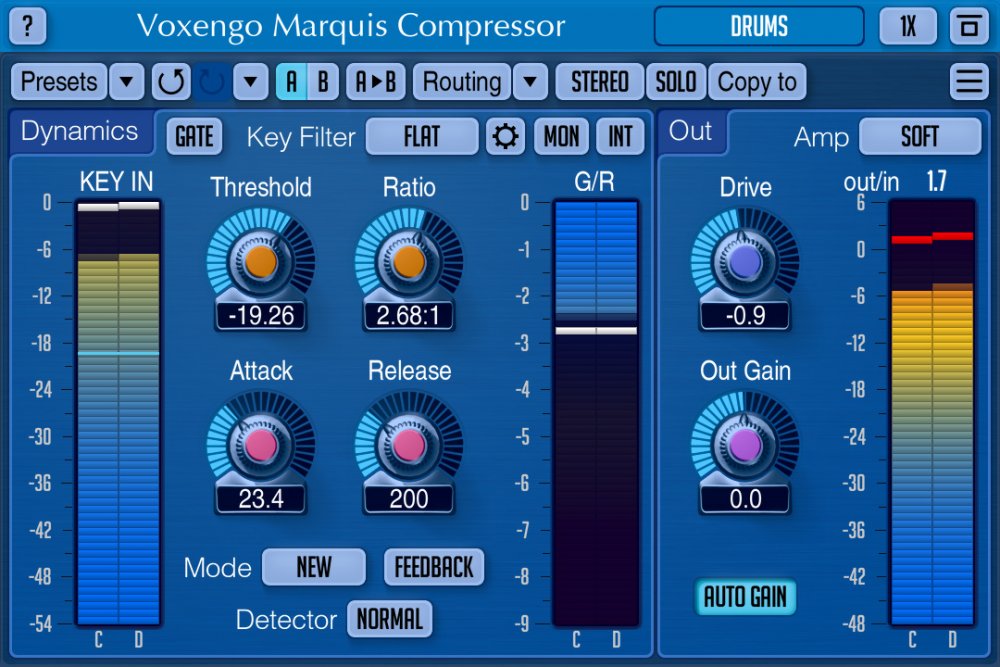Open the help question mark button
Image resolution: width=1000 pixels, height=667 pixels.
point(27,26)
